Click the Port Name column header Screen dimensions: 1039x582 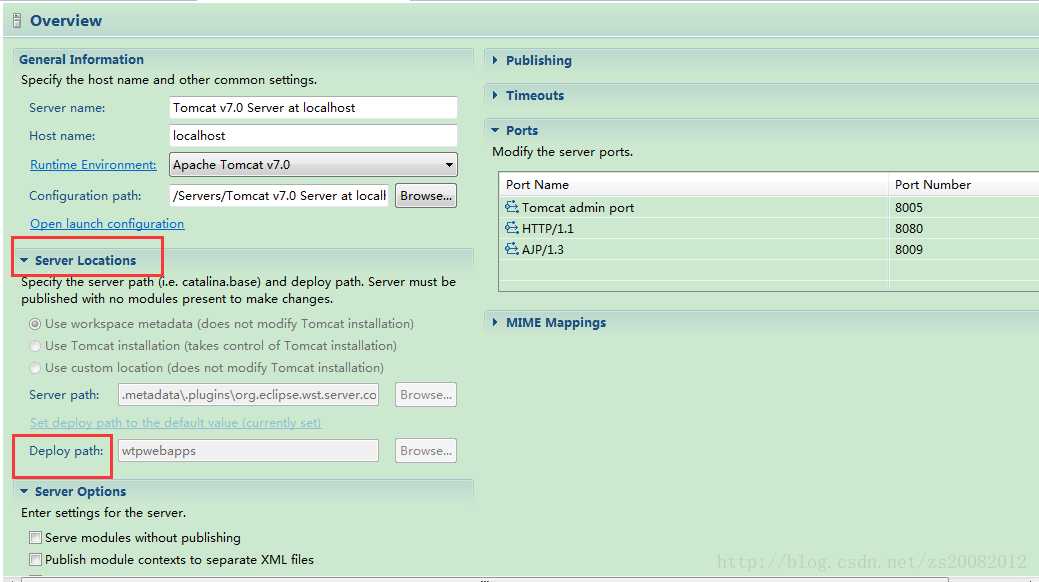coord(693,184)
